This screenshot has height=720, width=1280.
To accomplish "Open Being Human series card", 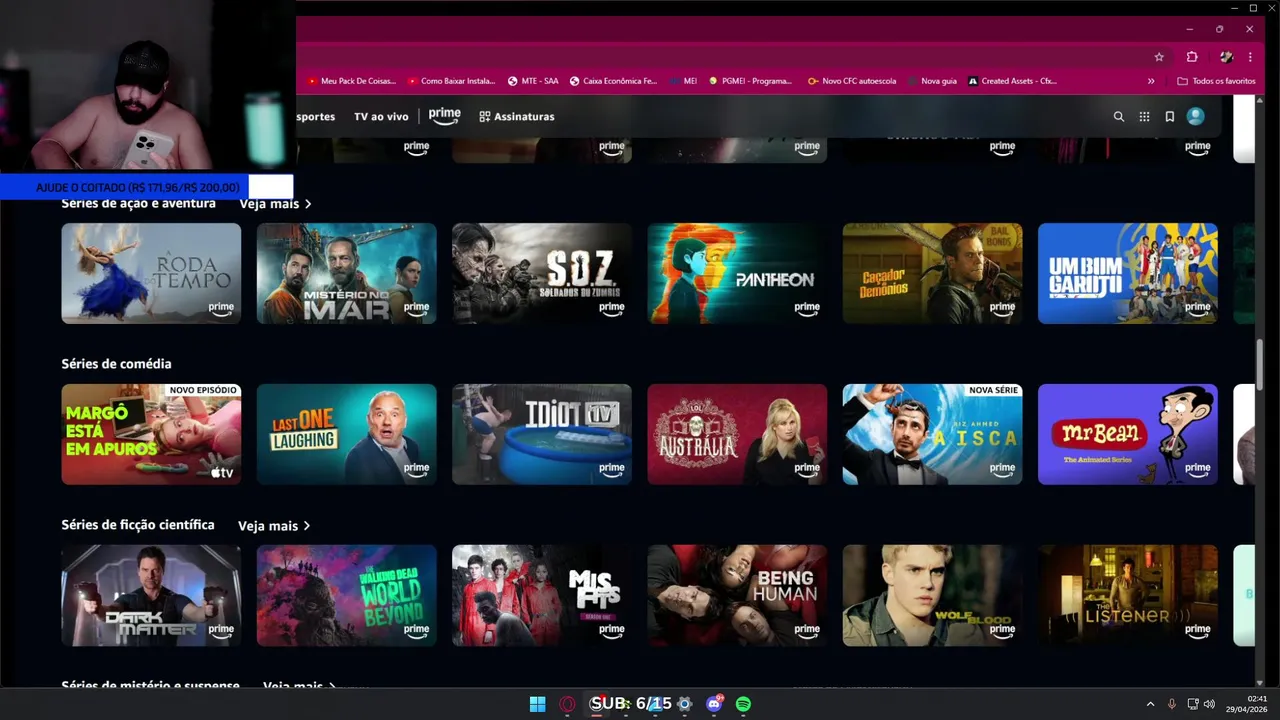I will tap(737, 595).
